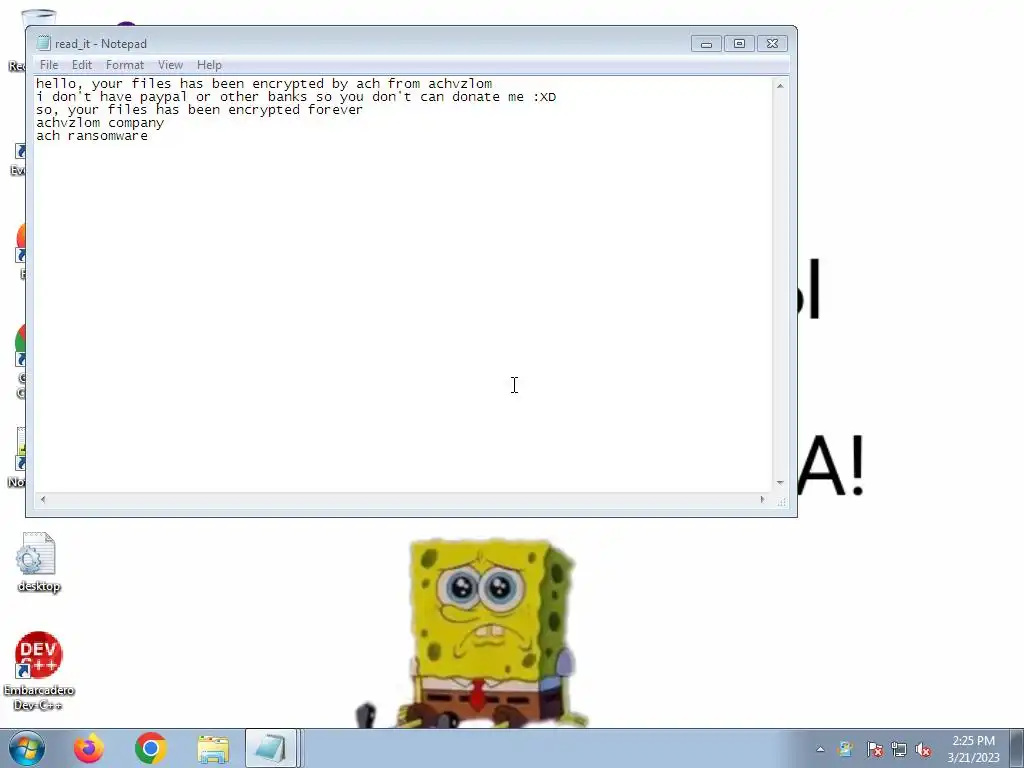
Task: Open the Windows Start button
Action: (x=27, y=748)
